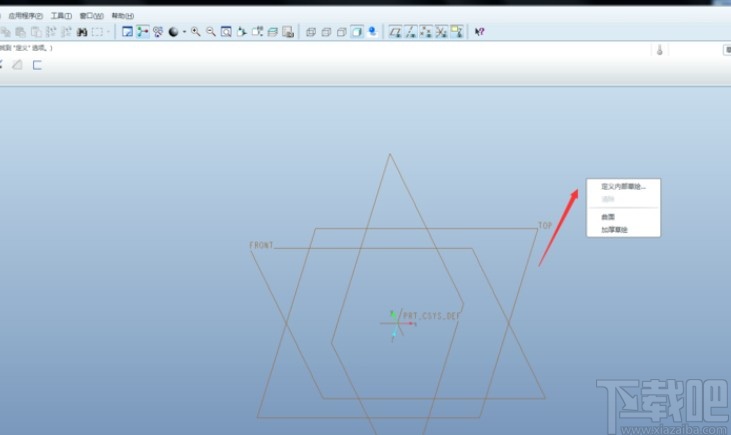Choose 曲面 from the context menu

608,217
